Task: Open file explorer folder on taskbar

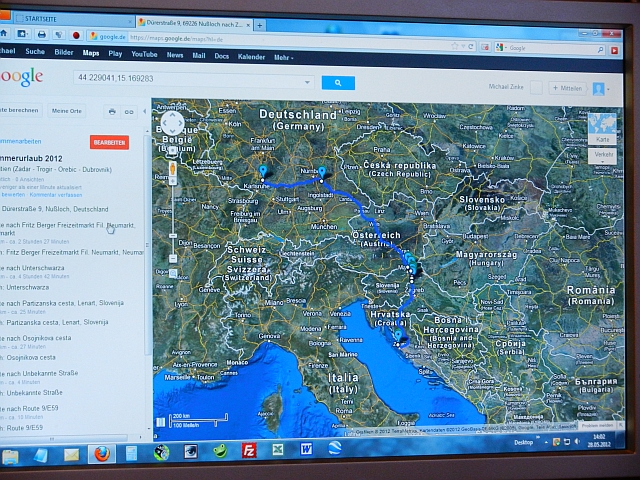Action: click(10, 457)
